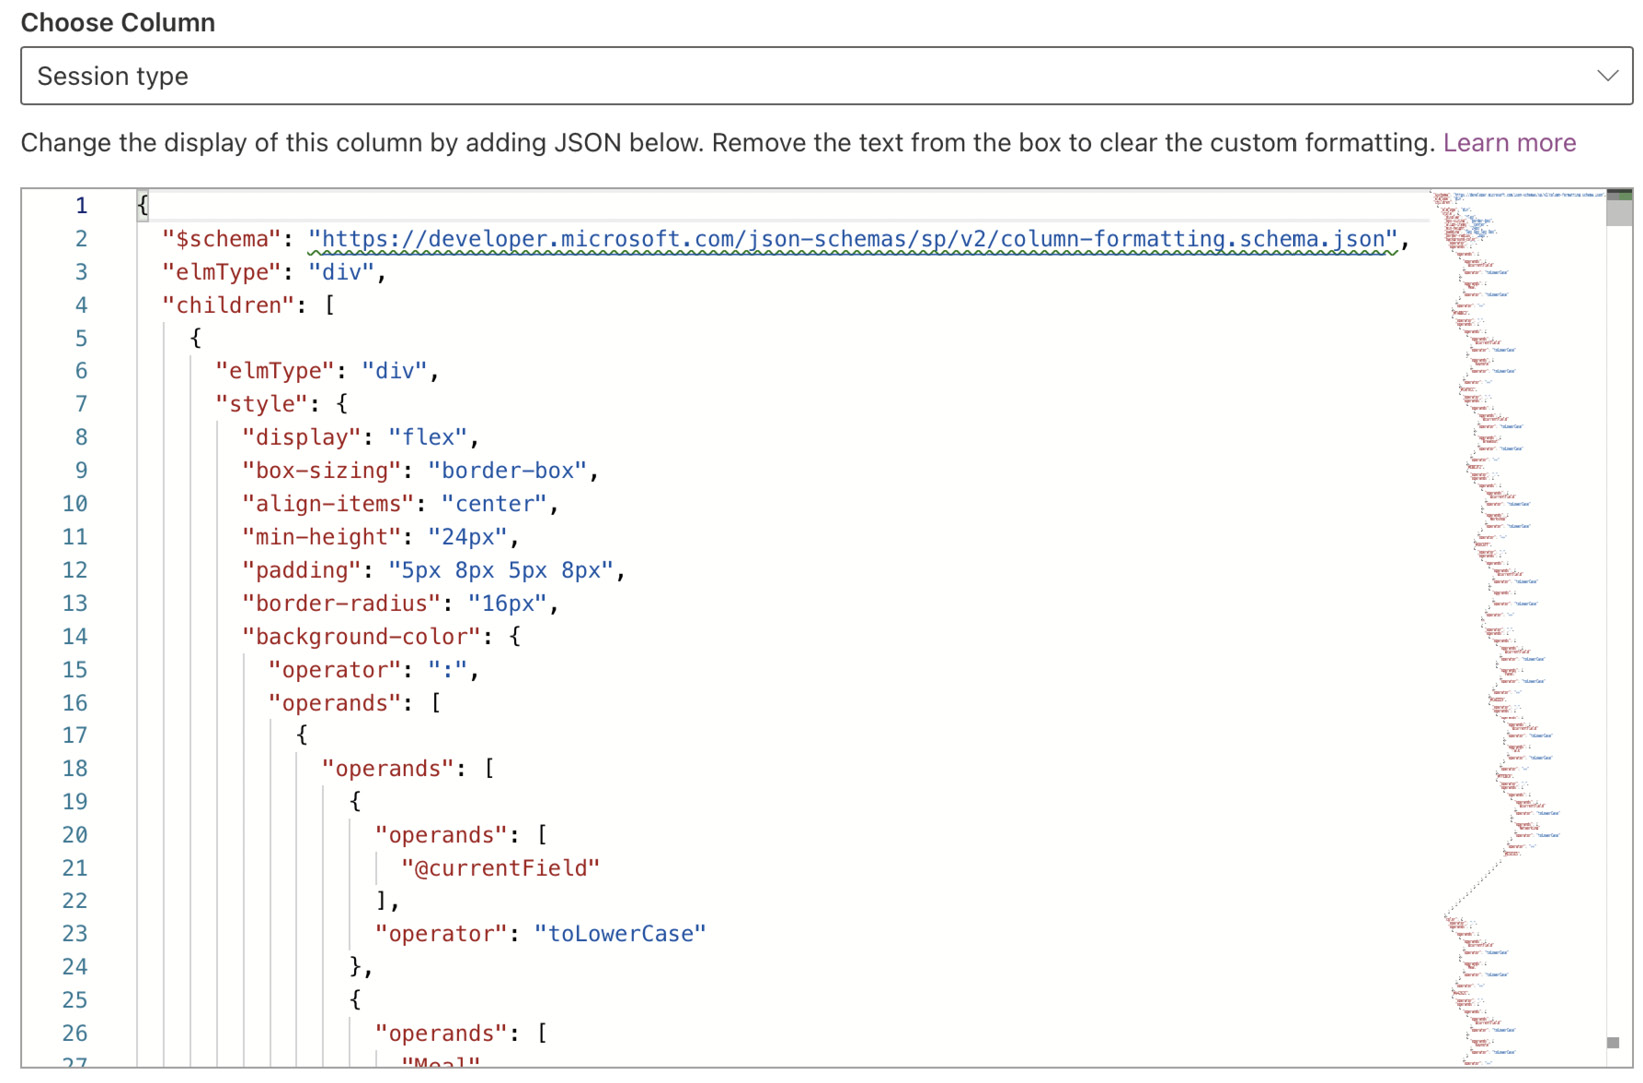
Task: Click line number 14 in gutter
Action: click(75, 637)
